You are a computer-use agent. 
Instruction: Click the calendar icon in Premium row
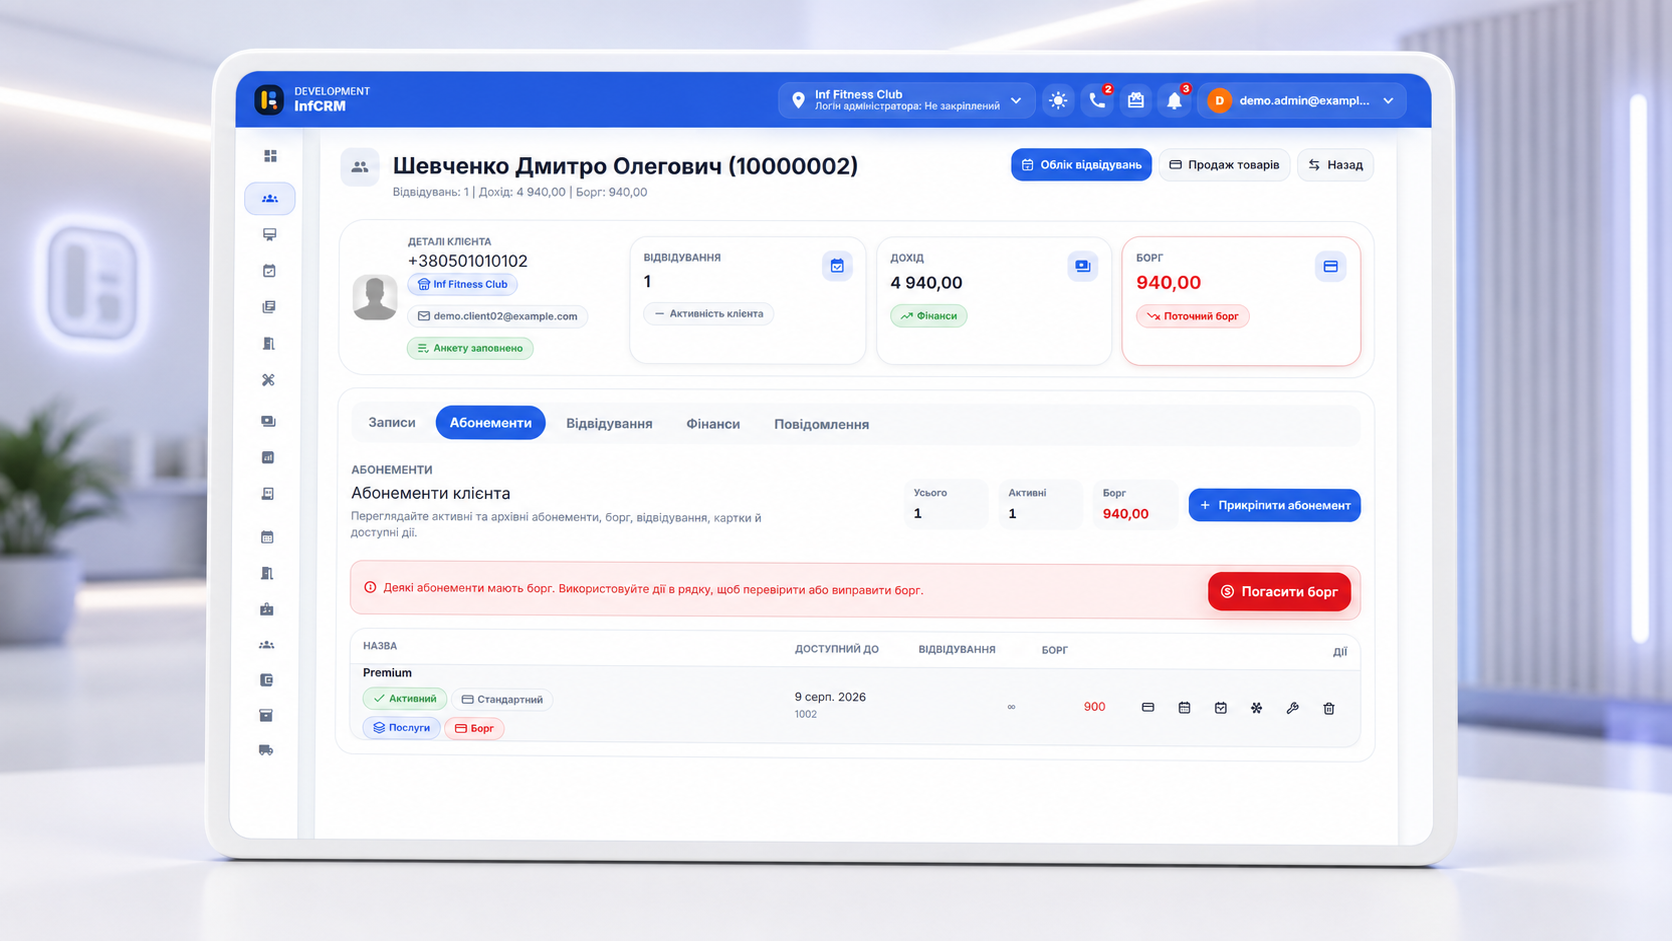click(x=1184, y=708)
